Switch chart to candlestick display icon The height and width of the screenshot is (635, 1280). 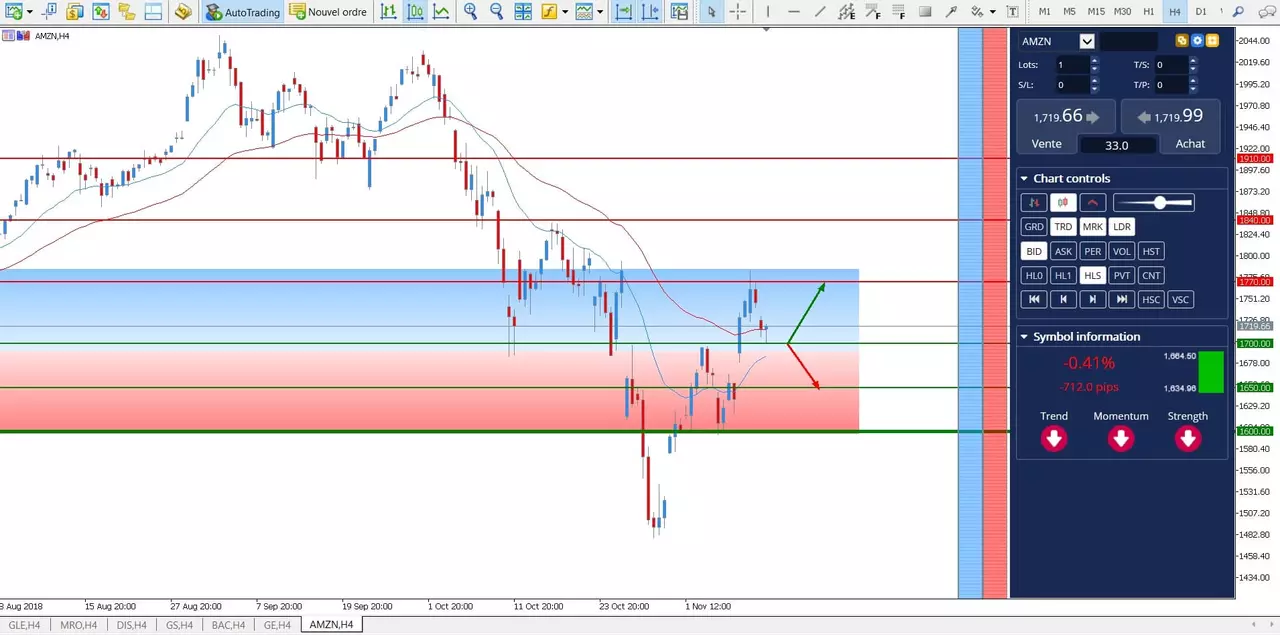(414, 12)
